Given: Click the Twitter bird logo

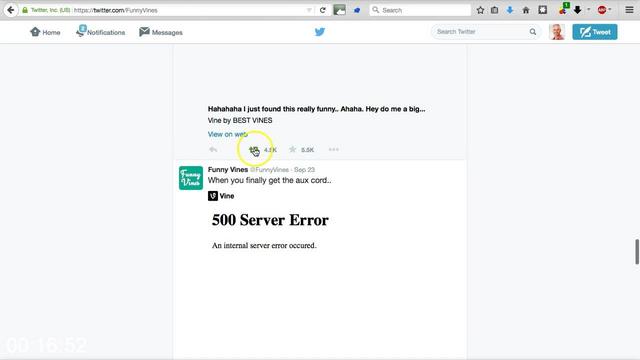Looking at the screenshot, I should tap(320, 32).
